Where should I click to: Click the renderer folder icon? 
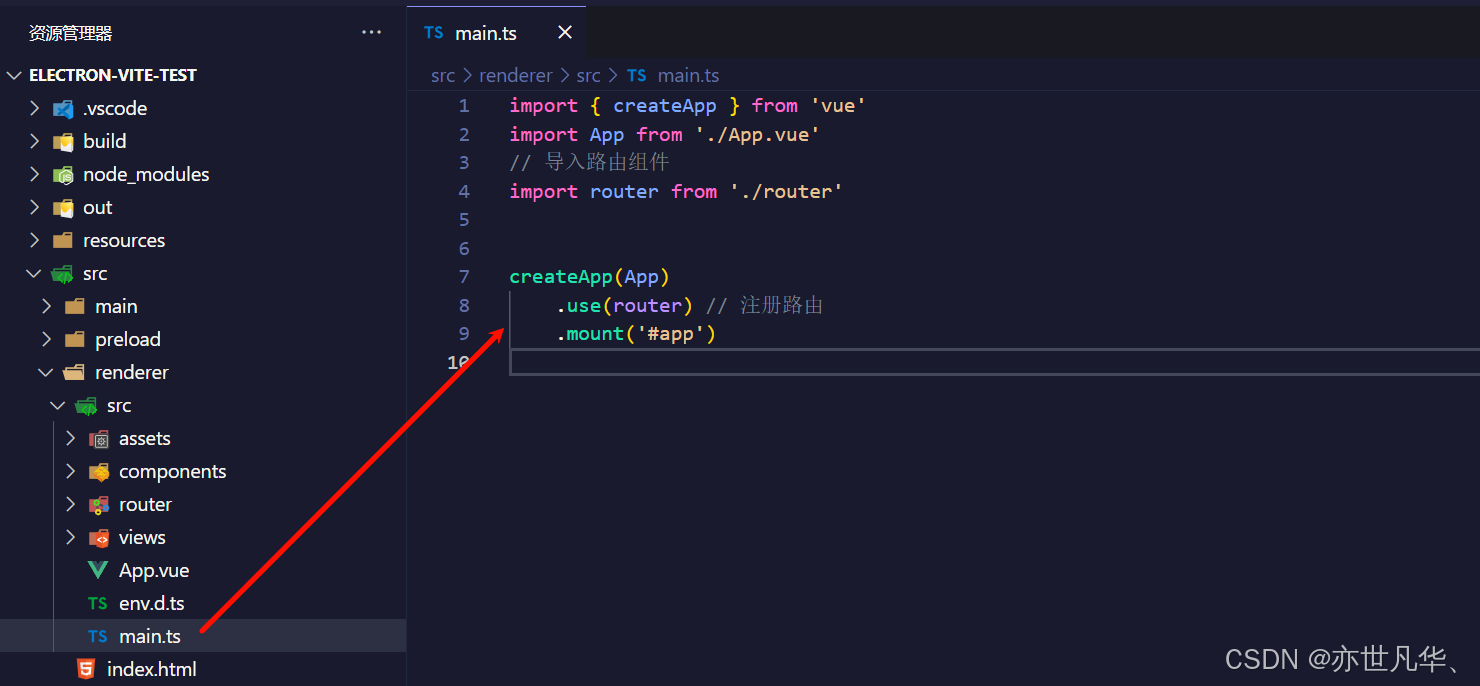(x=75, y=372)
